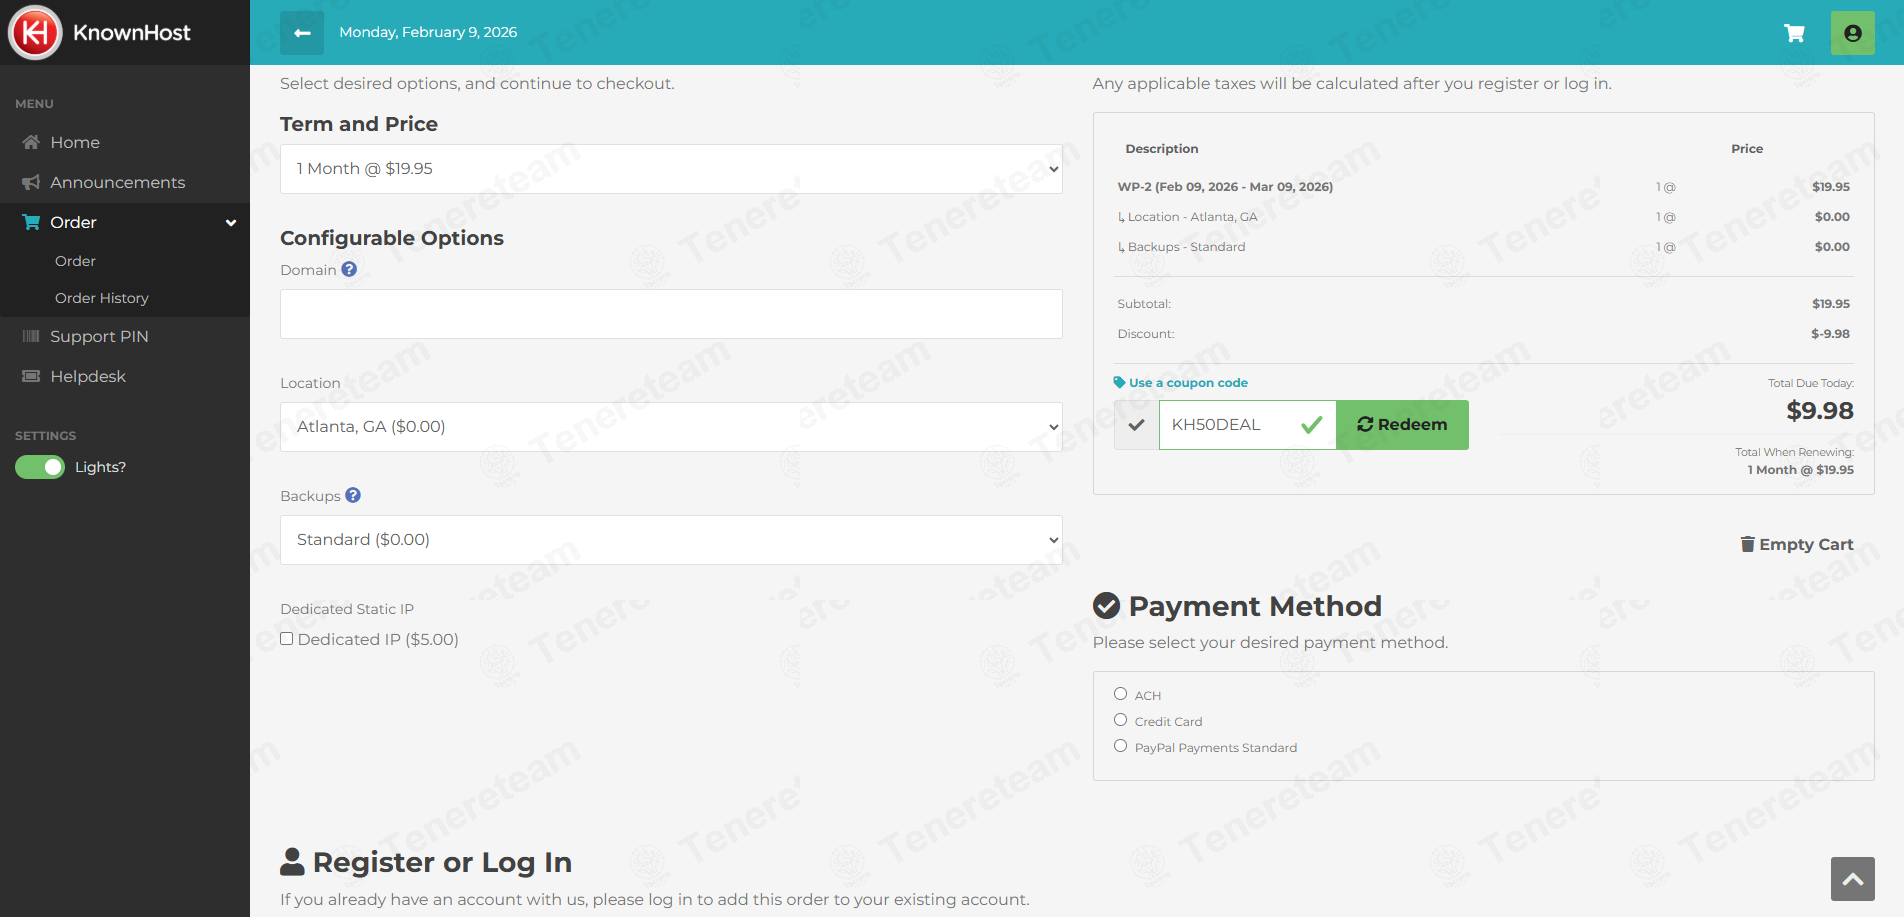Screen dimensions: 1904x917
Task: Click the KnownHost logo
Action: tap(100, 33)
